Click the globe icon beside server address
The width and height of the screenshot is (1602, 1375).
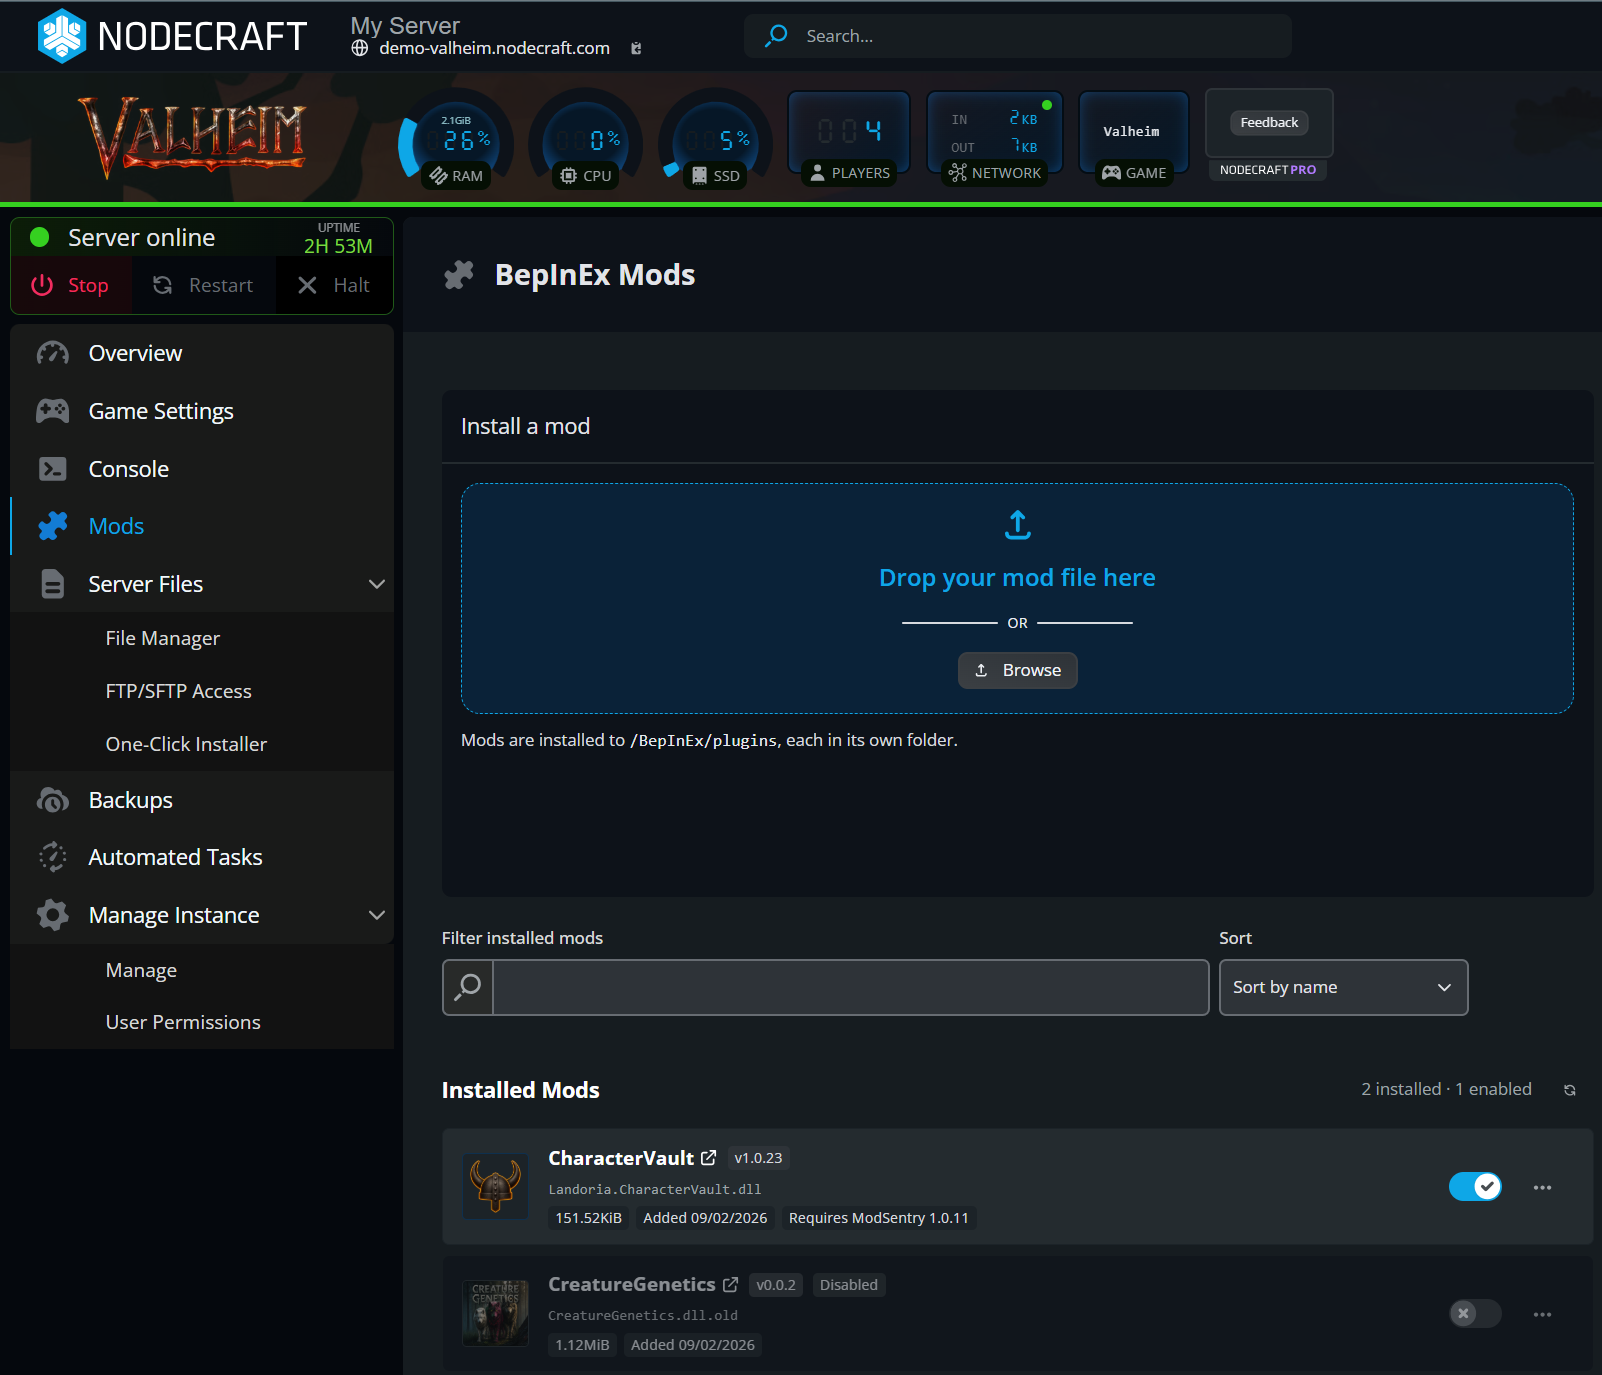click(x=360, y=48)
